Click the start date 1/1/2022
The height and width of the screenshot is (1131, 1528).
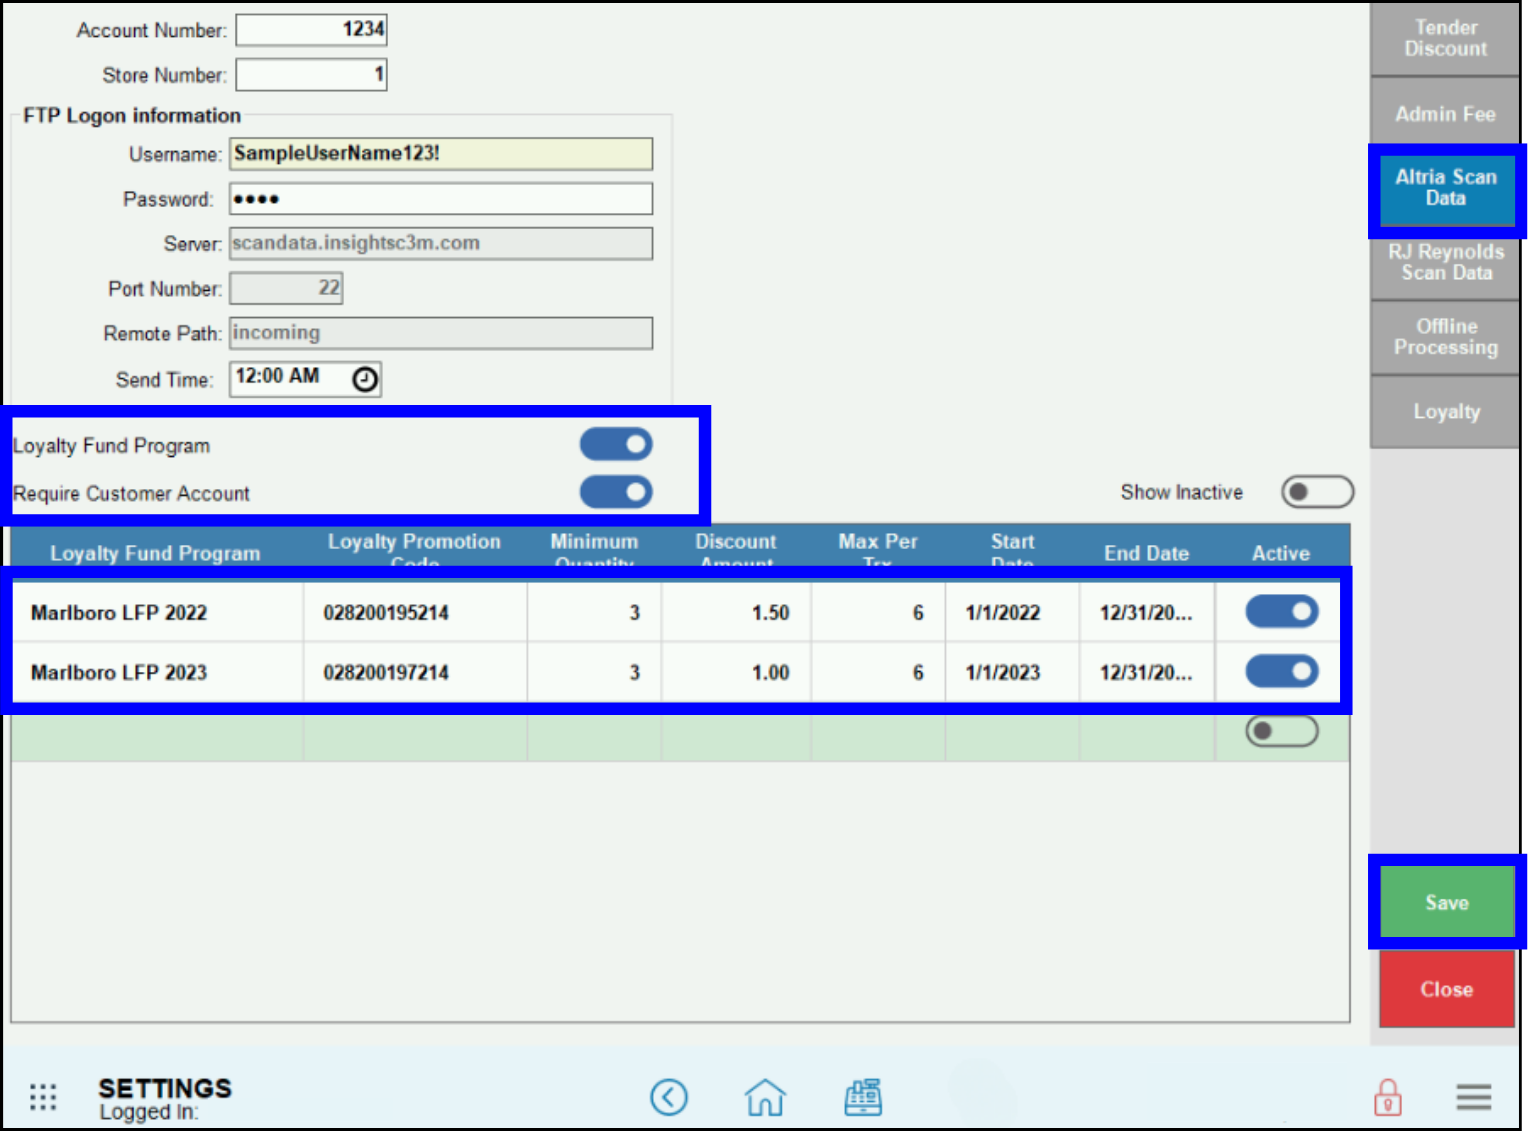1003,613
